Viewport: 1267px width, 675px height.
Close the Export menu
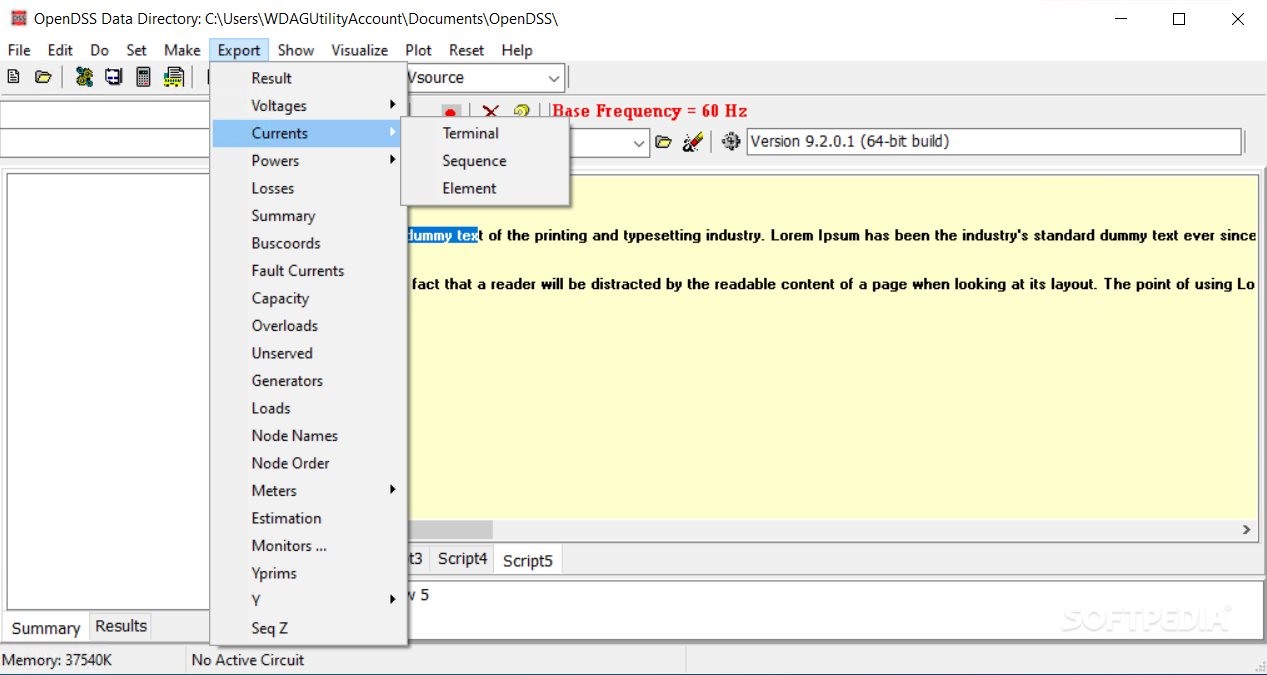coord(239,50)
